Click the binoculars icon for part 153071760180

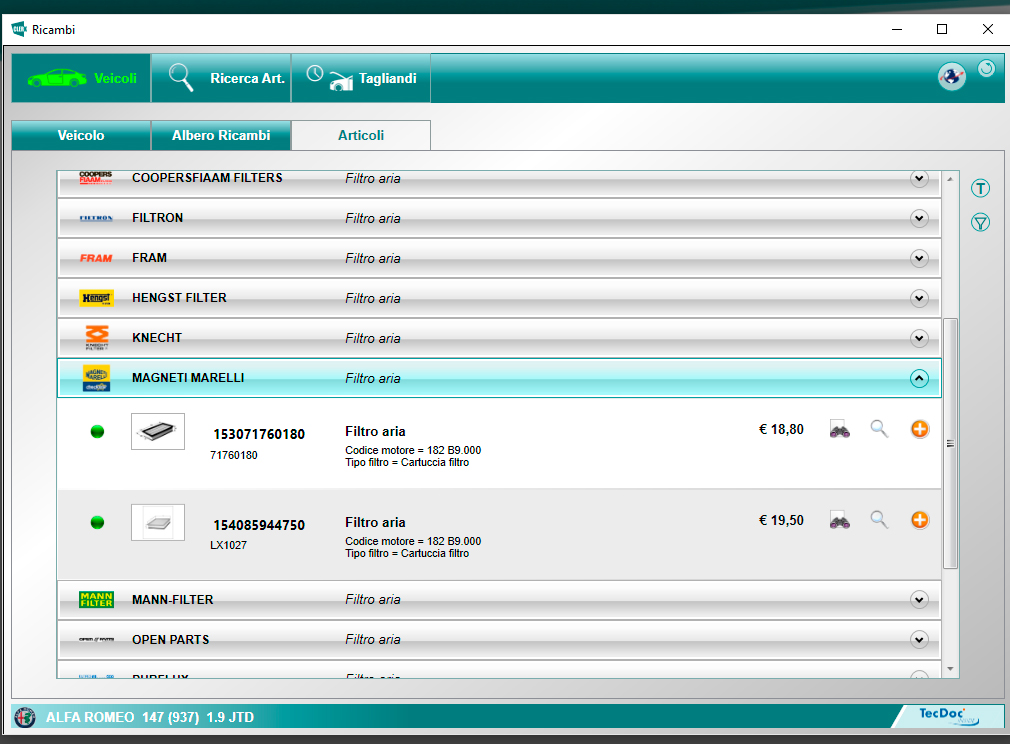pos(839,430)
